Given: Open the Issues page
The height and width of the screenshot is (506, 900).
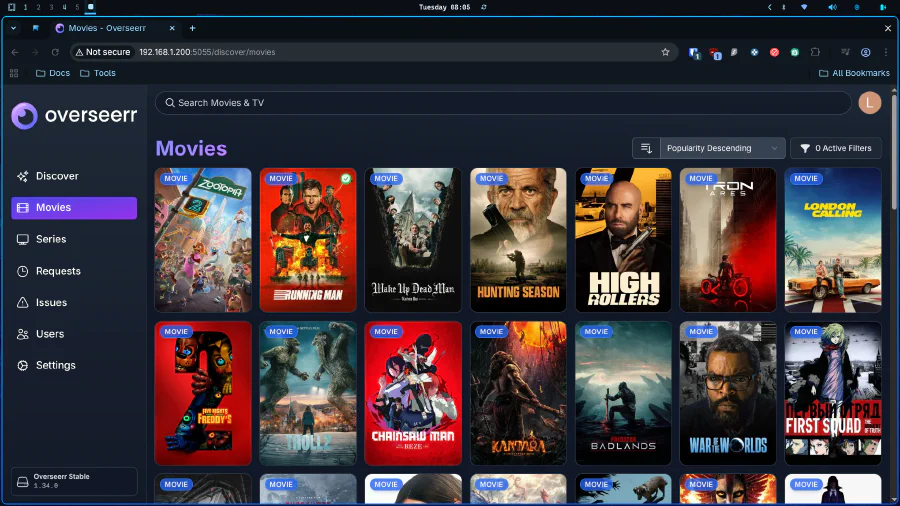Looking at the screenshot, I should (51, 303).
